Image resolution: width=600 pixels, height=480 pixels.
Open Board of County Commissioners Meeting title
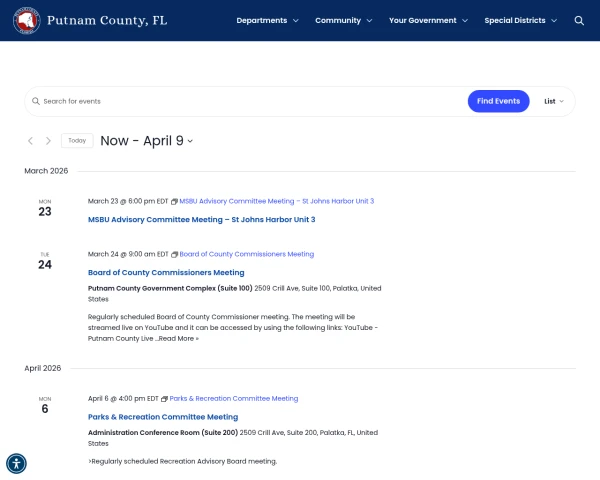click(166, 272)
